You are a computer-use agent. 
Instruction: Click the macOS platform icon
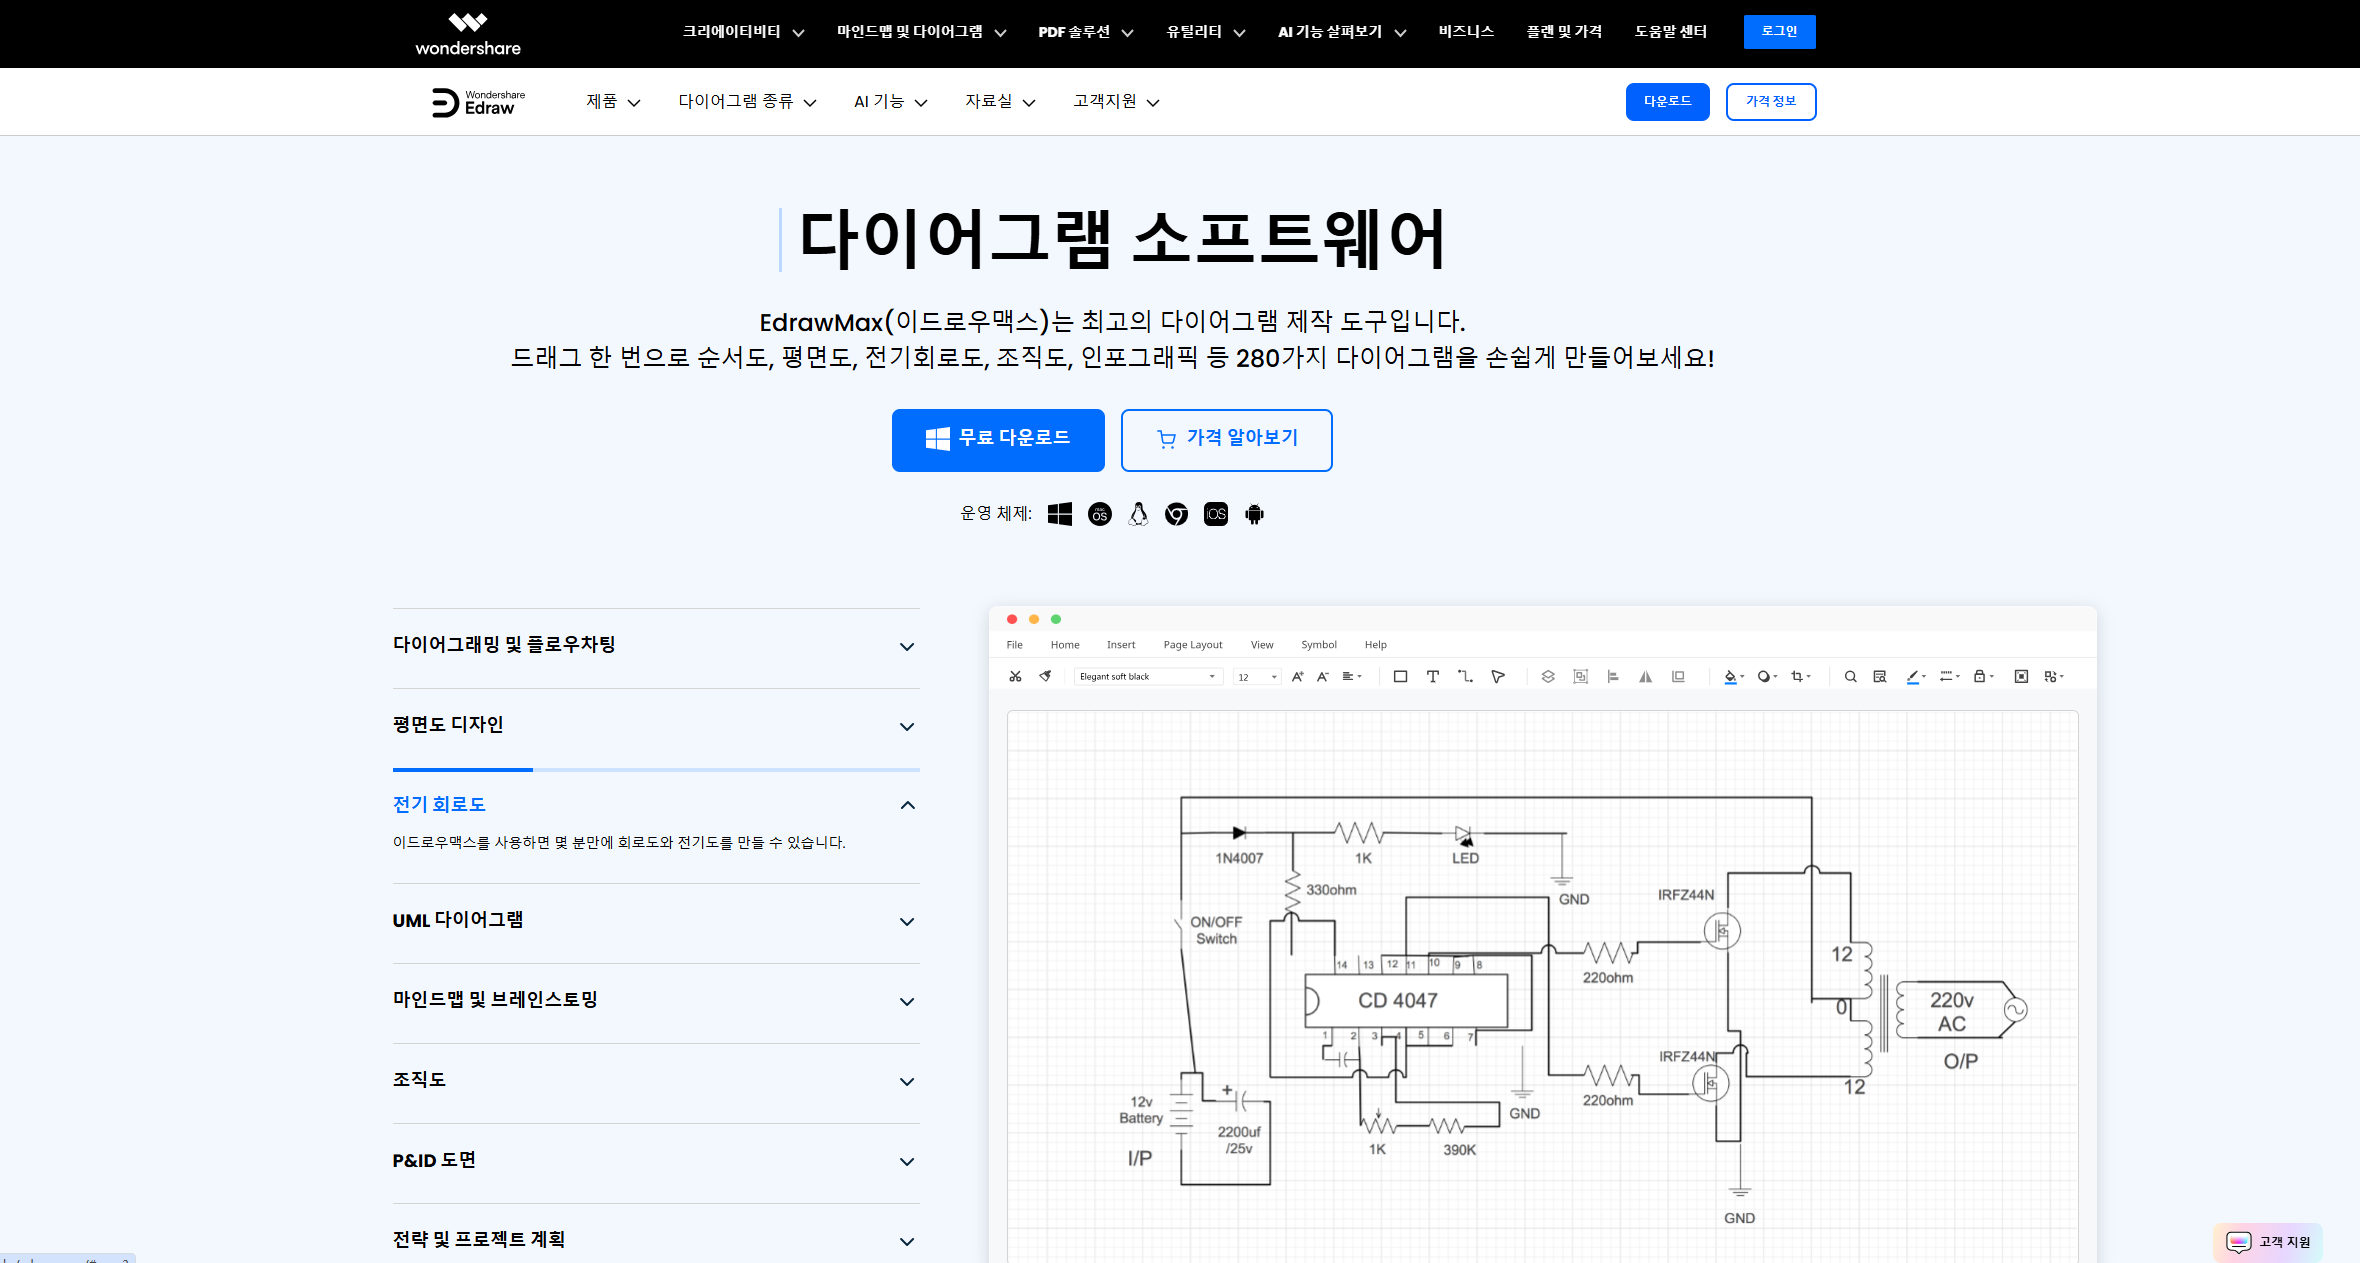tap(1099, 514)
